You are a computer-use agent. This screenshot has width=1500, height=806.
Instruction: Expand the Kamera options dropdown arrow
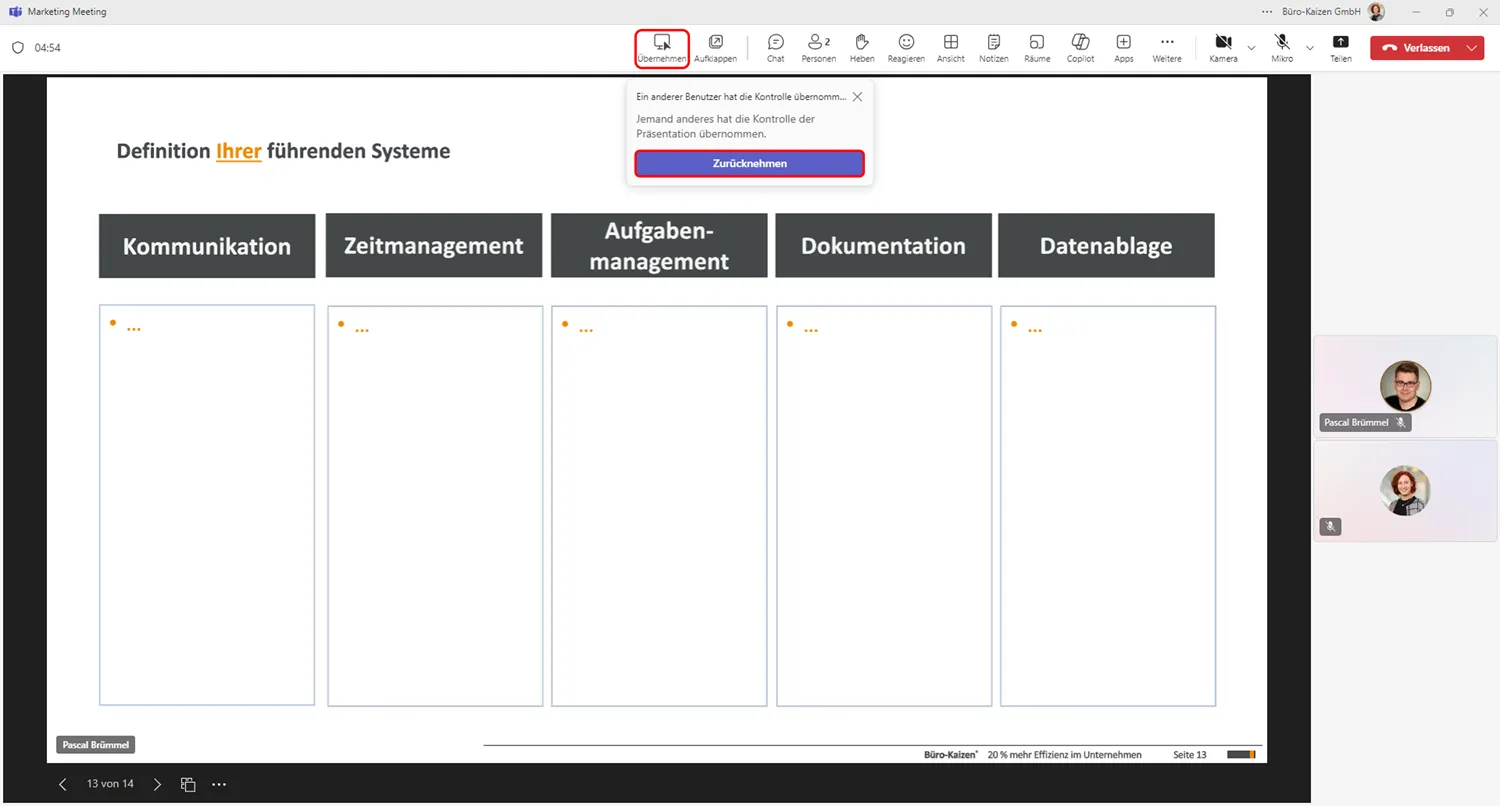tap(1251, 48)
